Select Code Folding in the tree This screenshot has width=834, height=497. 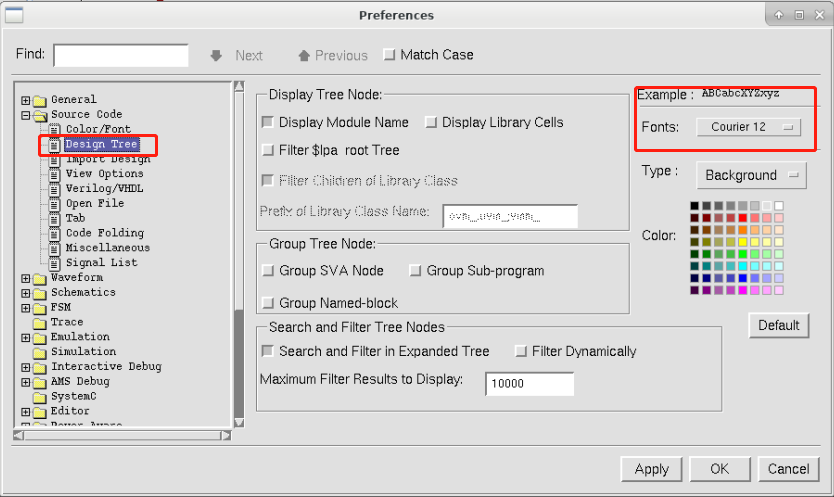[105, 233]
